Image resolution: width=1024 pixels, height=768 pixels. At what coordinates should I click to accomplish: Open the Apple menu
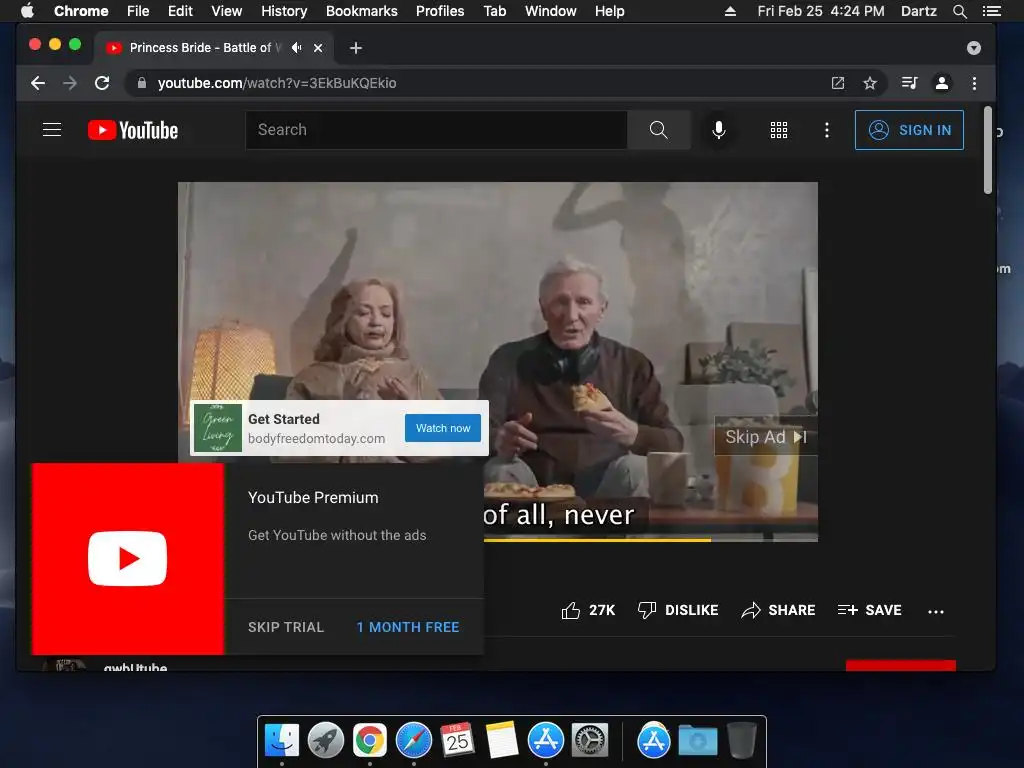(27, 11)
